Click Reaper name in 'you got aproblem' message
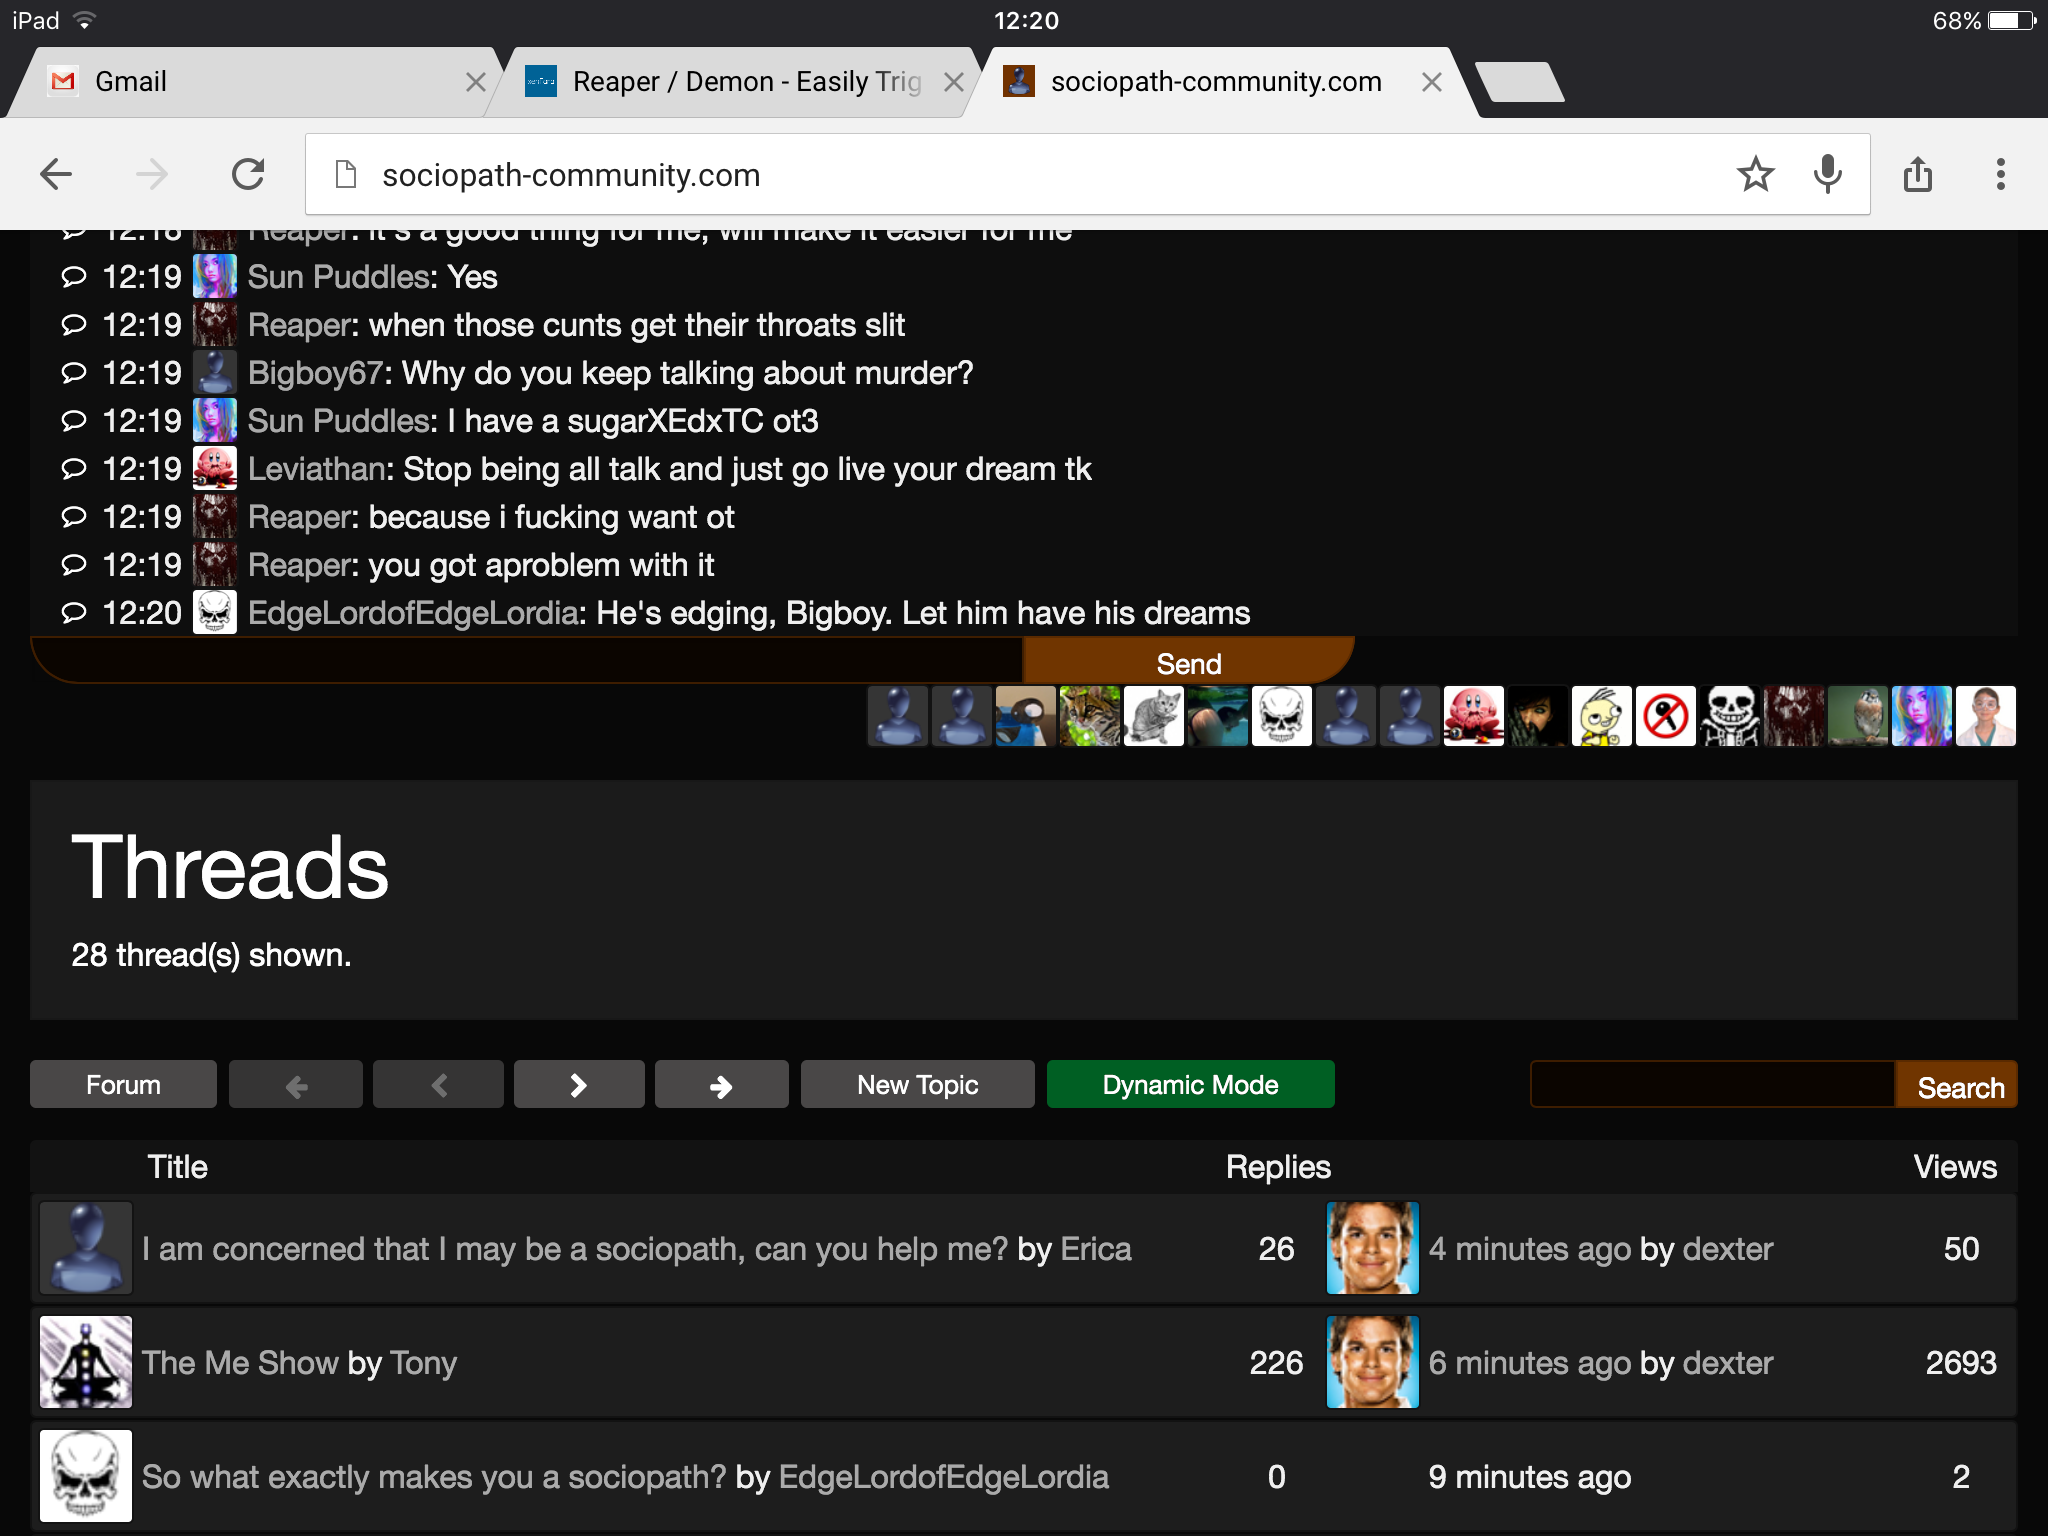The height and width of the screenshot is (1536, 2048). point(299,565)
